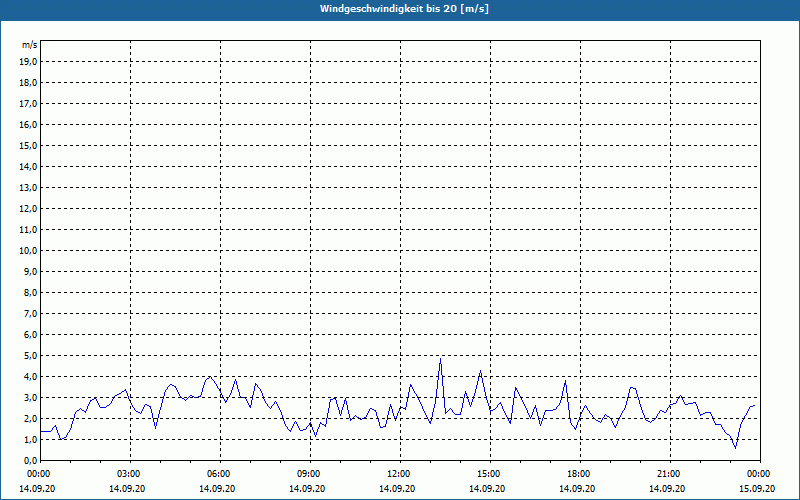Select the '8,0' y-axis label
The width and height of the screenshot is (800, 500).
tap(31, 293)
